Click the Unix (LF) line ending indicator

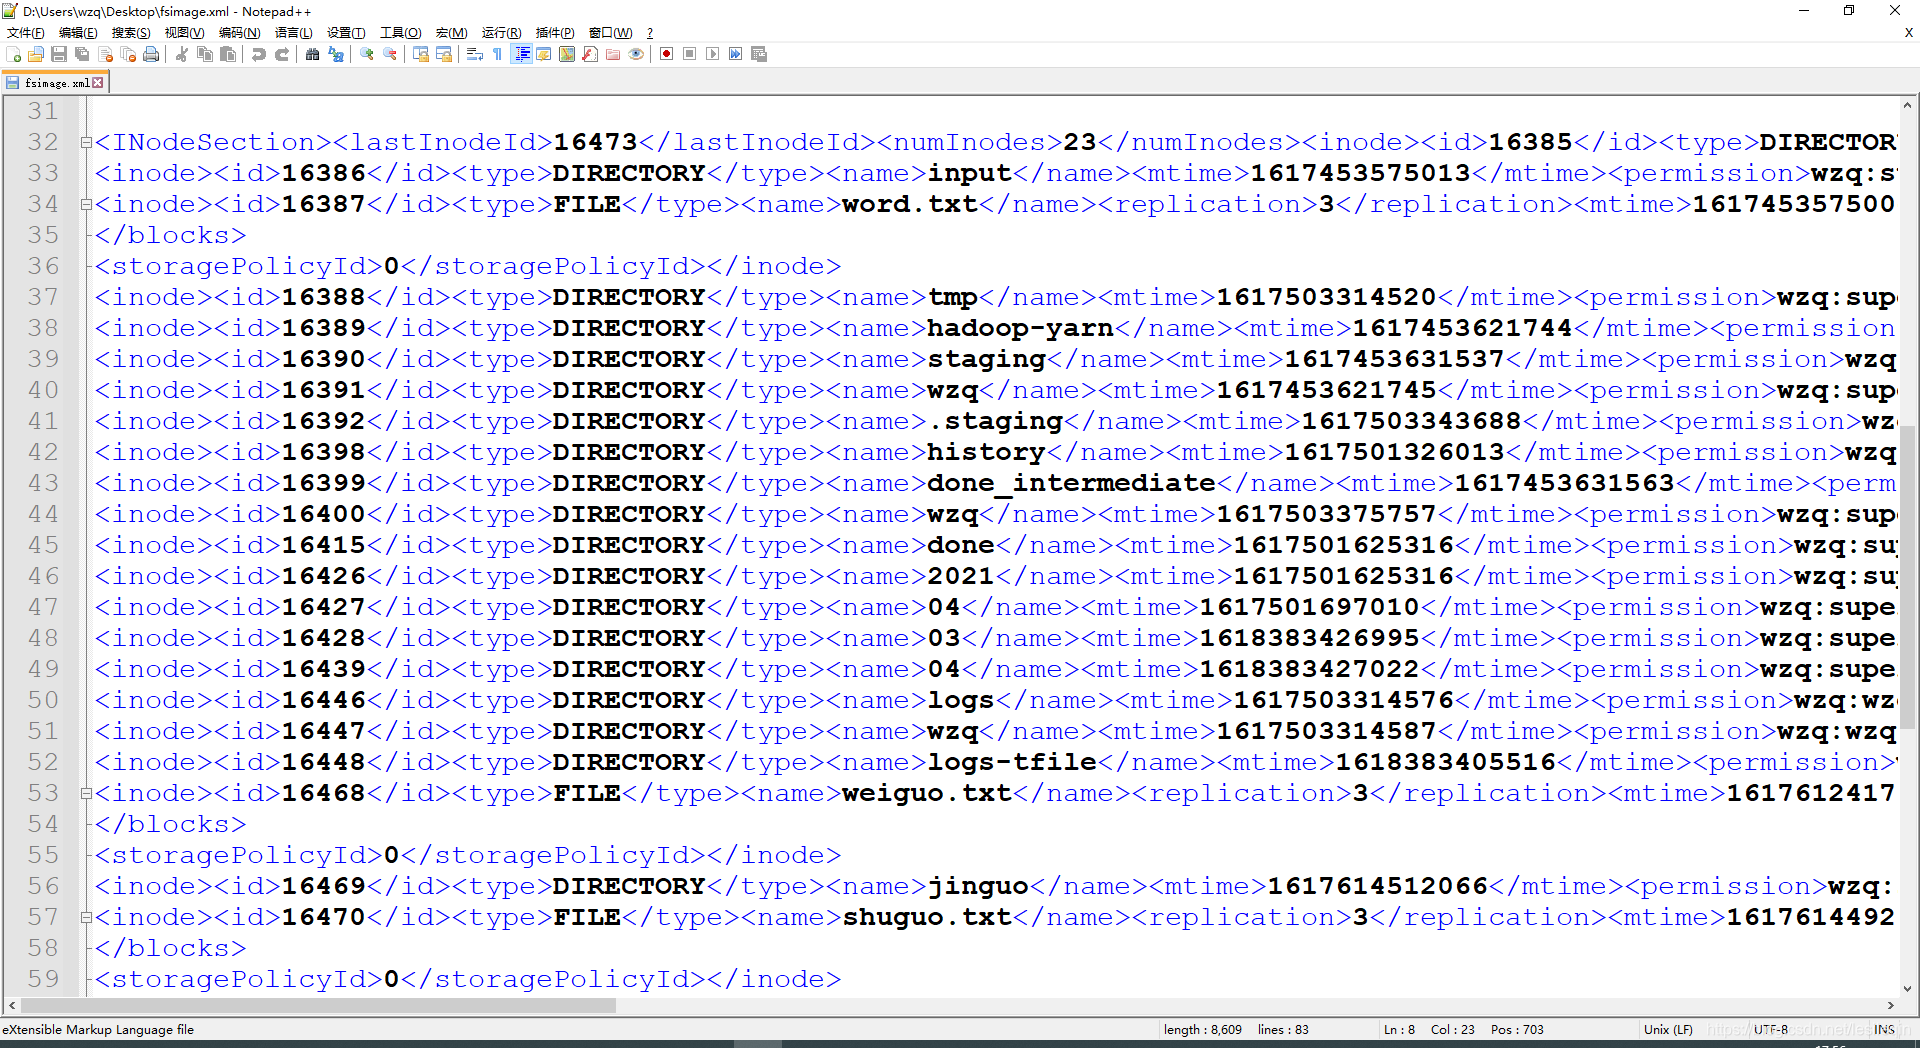(1668, 1030)
